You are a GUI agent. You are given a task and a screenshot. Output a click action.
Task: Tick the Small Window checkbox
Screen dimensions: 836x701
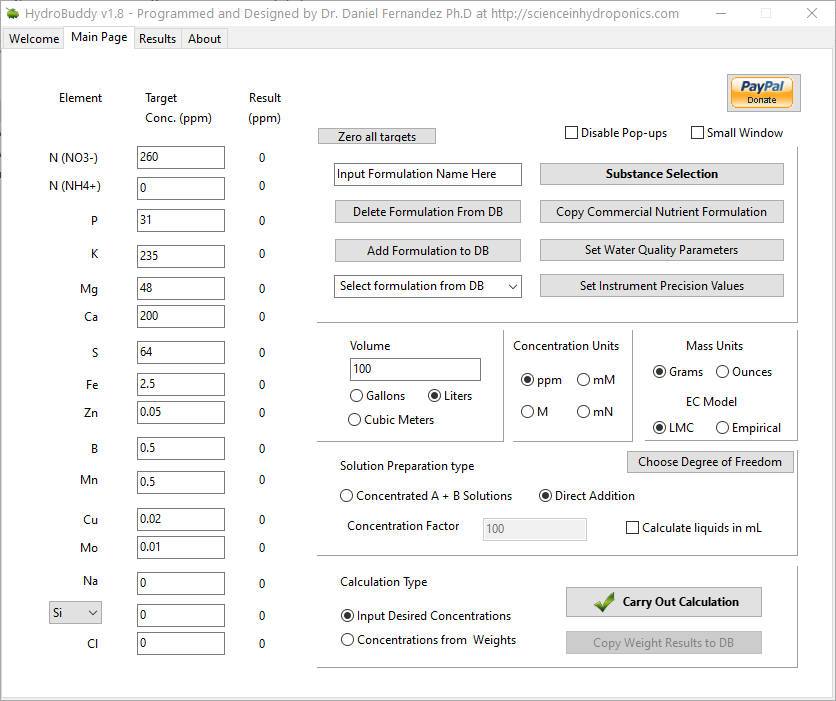click(697, 133)
